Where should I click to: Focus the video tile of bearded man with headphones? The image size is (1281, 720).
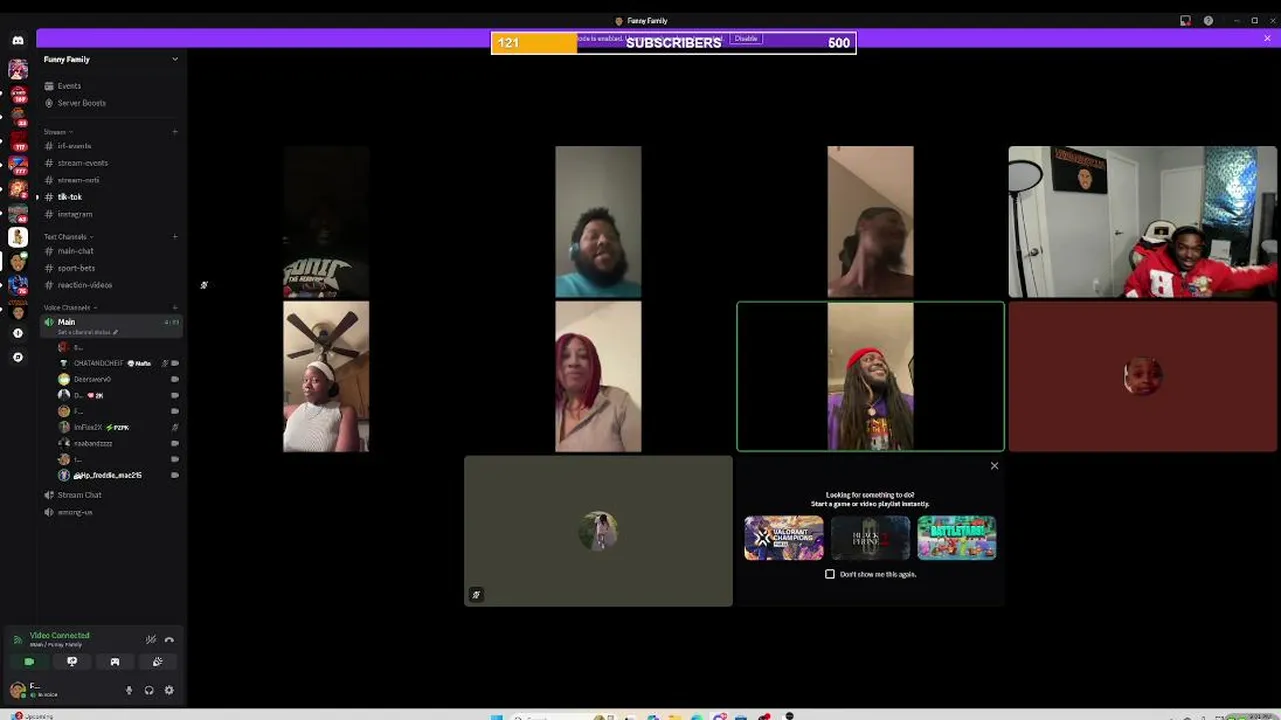(598, 222)
